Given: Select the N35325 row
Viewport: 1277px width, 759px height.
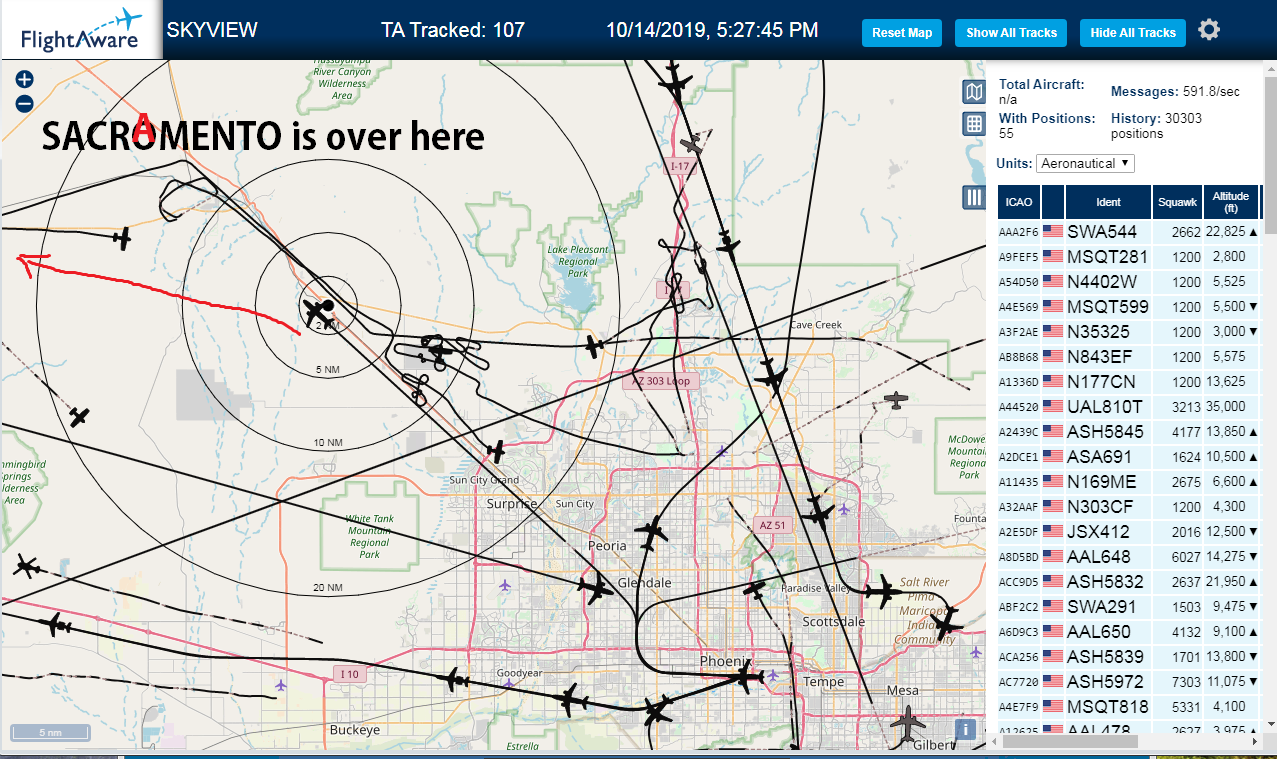Looking at the screenshot, I should tap(1129, 331).
